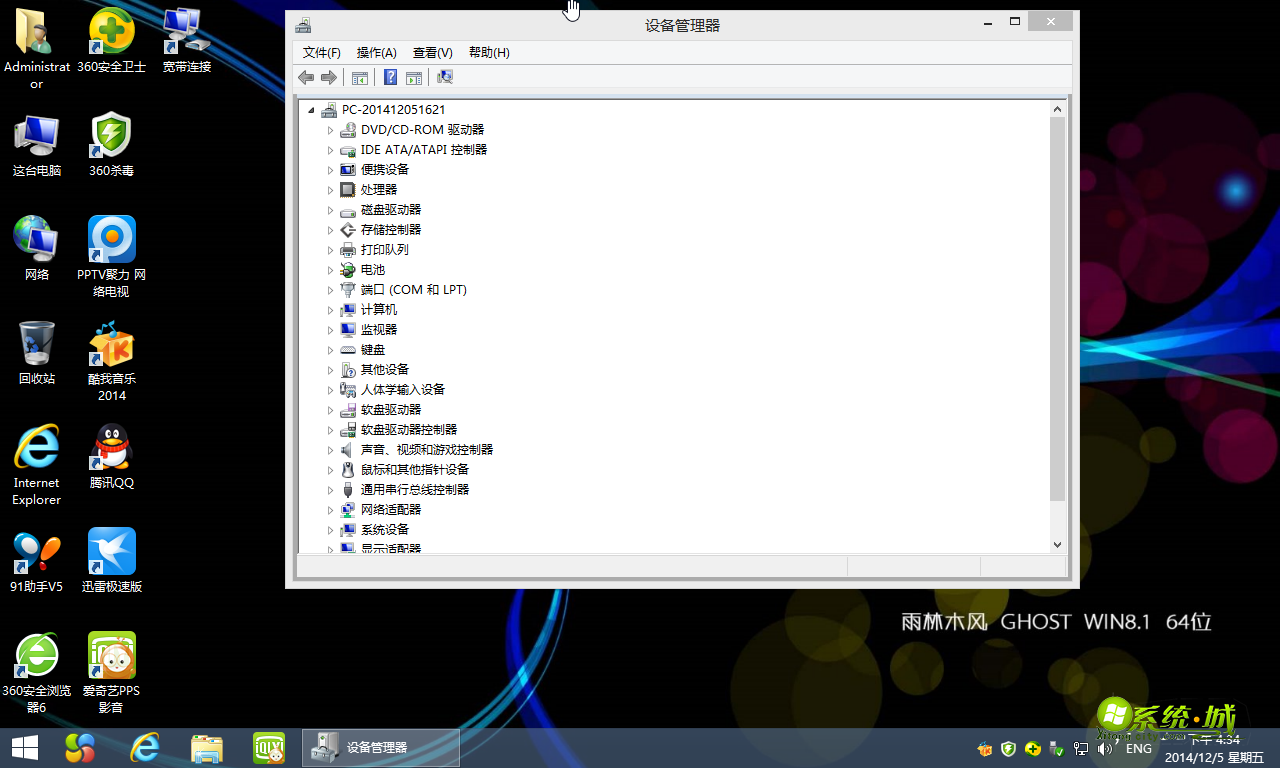Open the 查看(V) menu

(x=432, y=52)
